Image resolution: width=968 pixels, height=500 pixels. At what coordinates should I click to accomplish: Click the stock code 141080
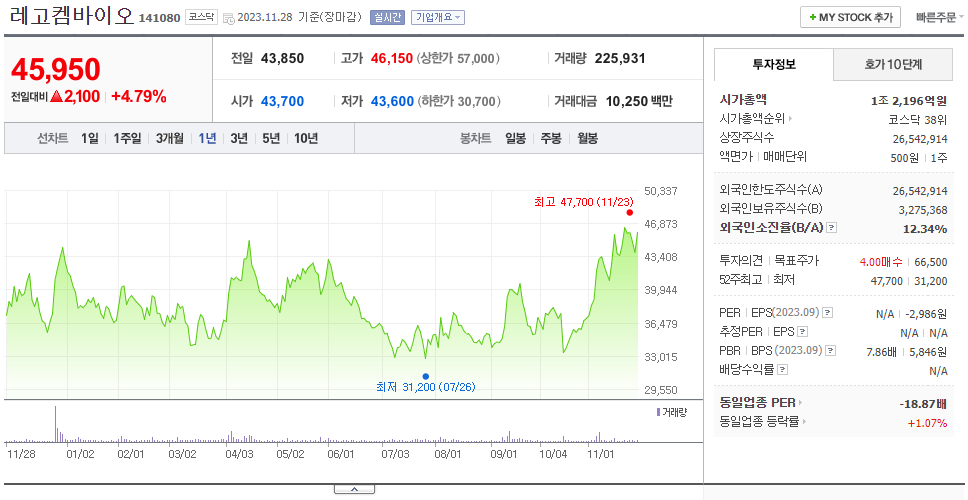click(x=159, y=19)
